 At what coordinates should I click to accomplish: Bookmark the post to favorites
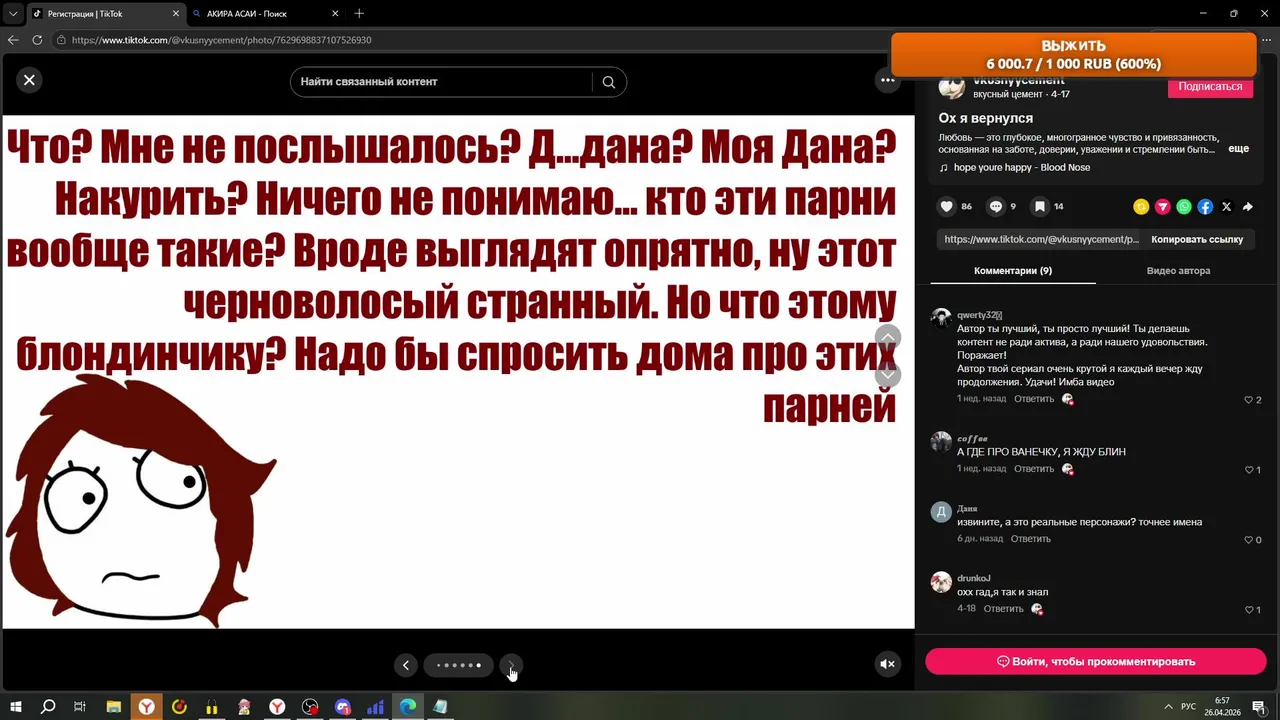point(1040,206)
